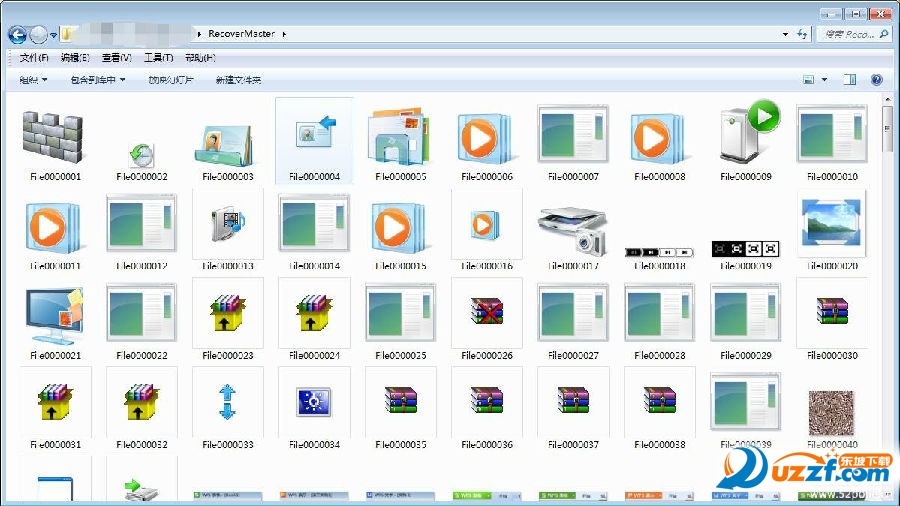This screenshot has width=900, height=506.
Task: Open the green clock restore icon File0000002
Action: click(141, 155)
